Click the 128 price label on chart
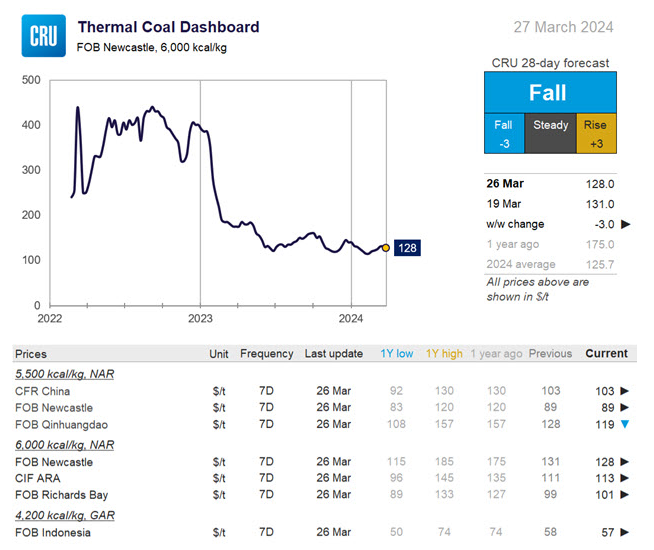The height and width of the screenshot is (550, 654). 407,248
